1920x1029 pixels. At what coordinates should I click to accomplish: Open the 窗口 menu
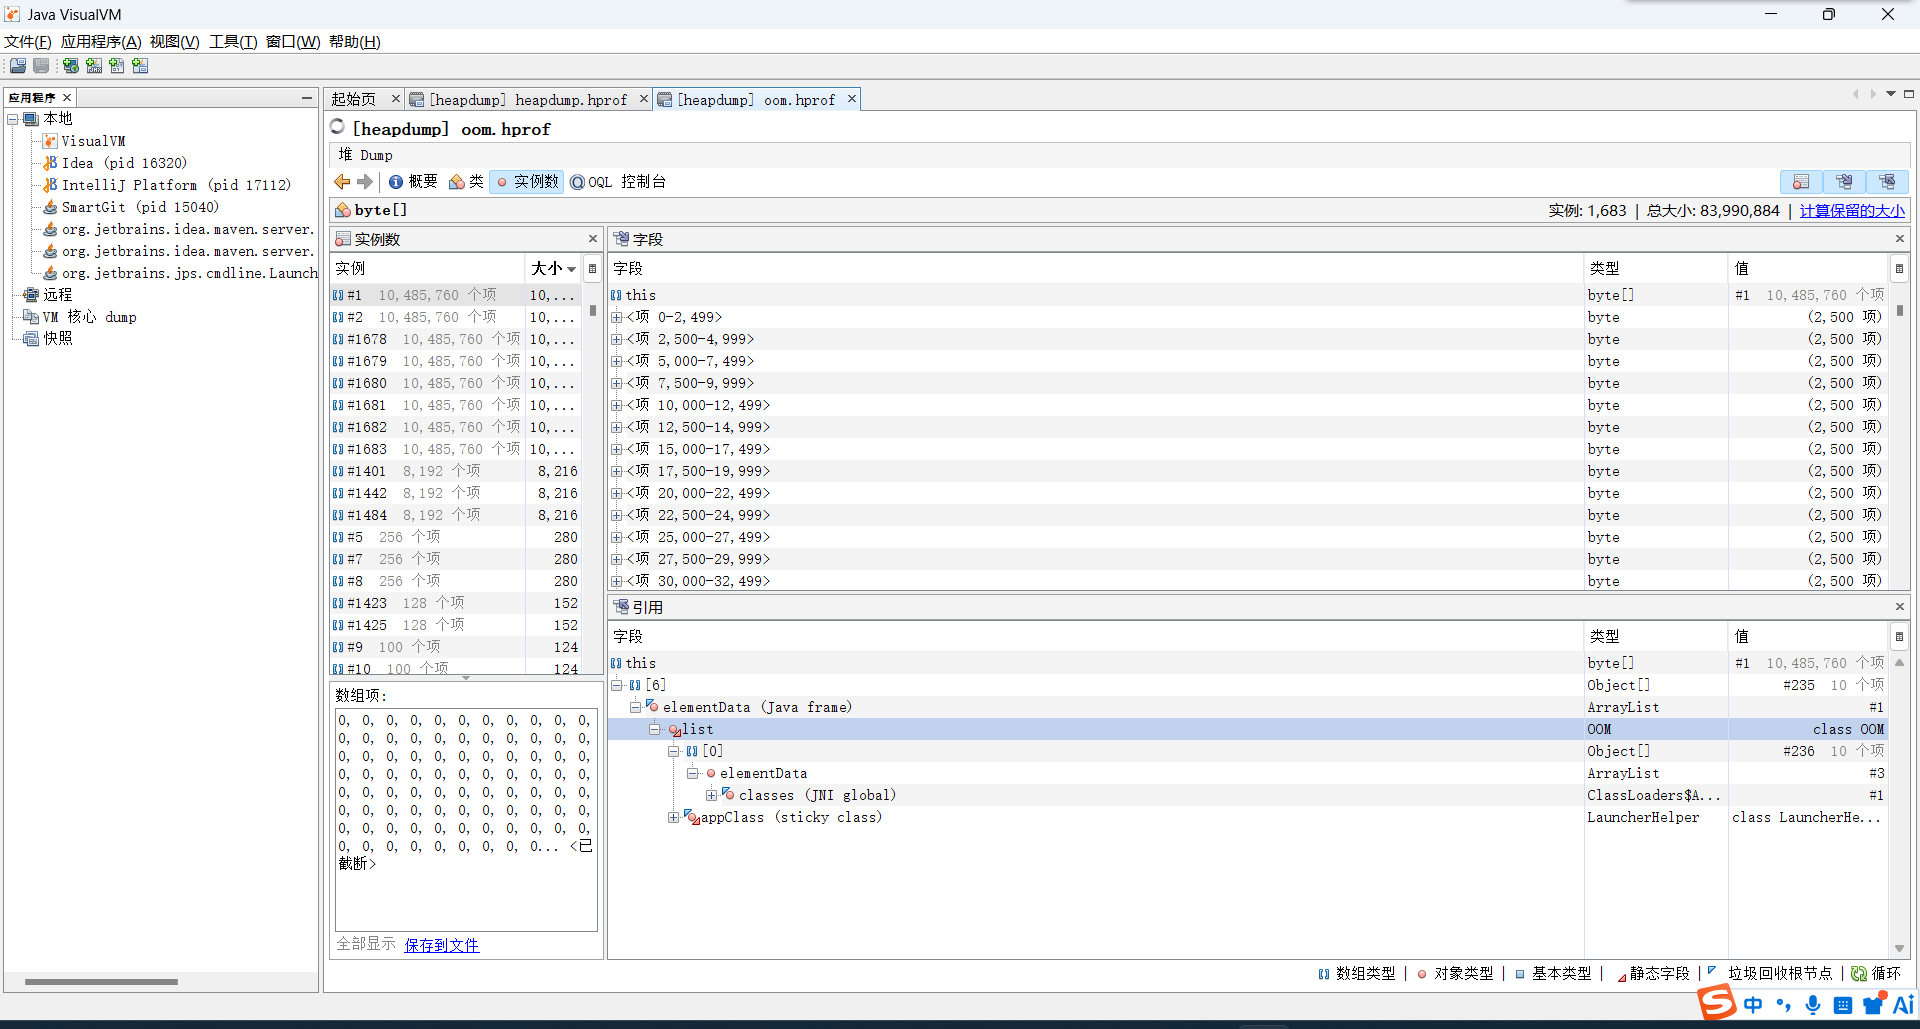pyautogui.click(x=293, y=42)
